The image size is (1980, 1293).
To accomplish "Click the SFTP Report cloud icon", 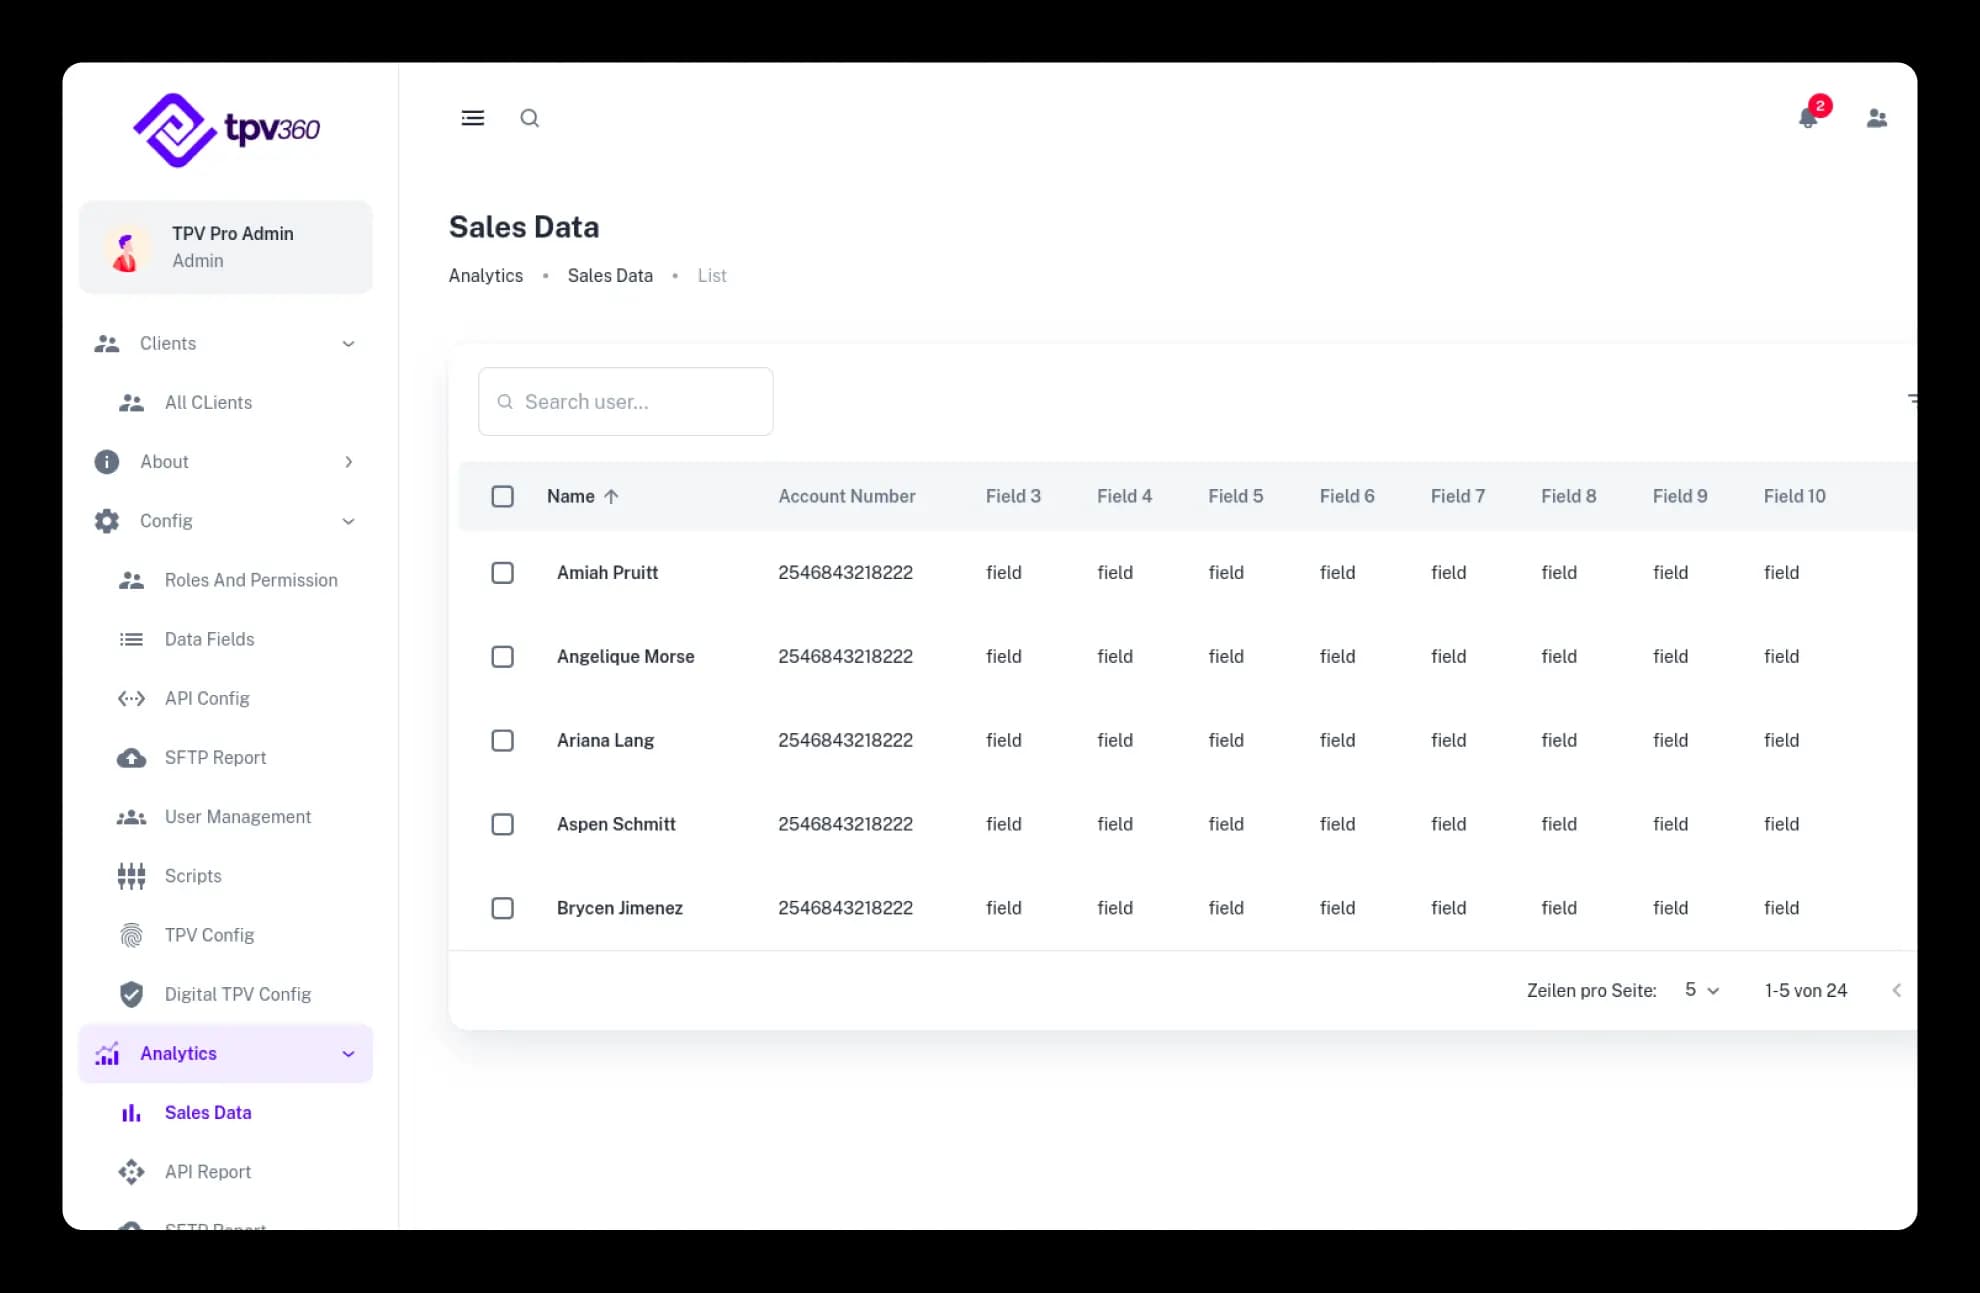I will 131,758.
